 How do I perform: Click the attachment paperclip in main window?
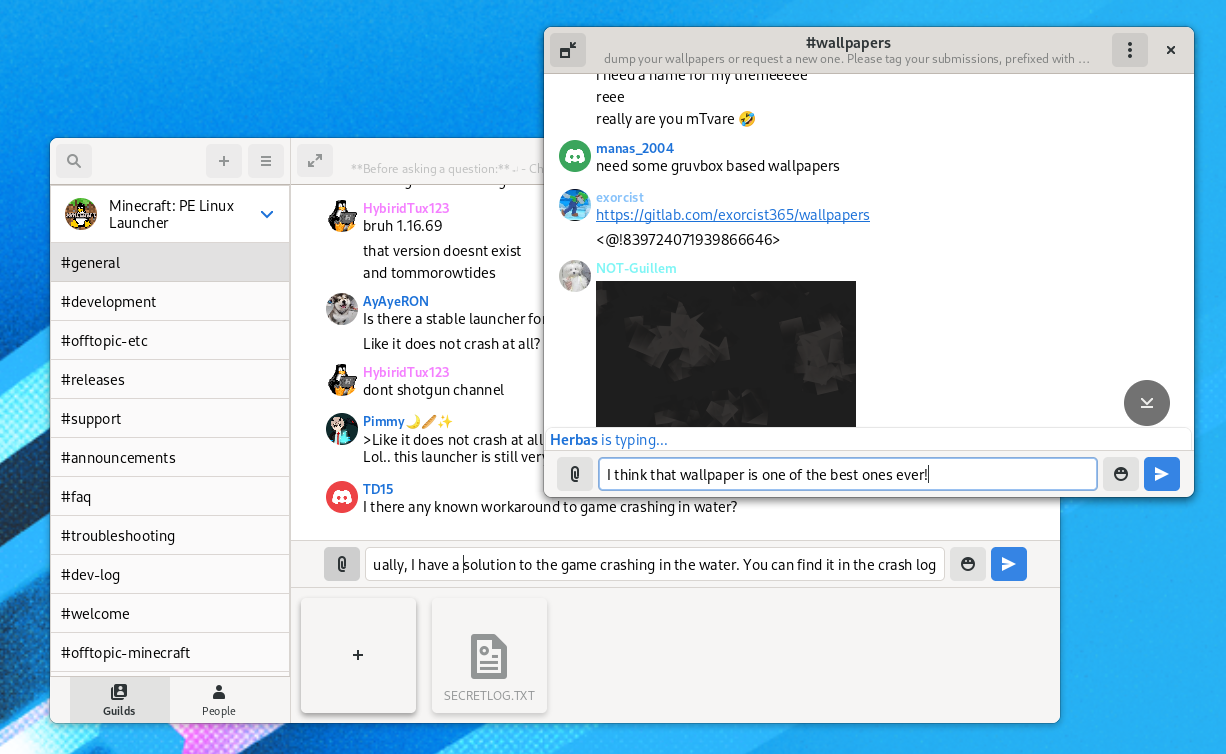point(342,564)
